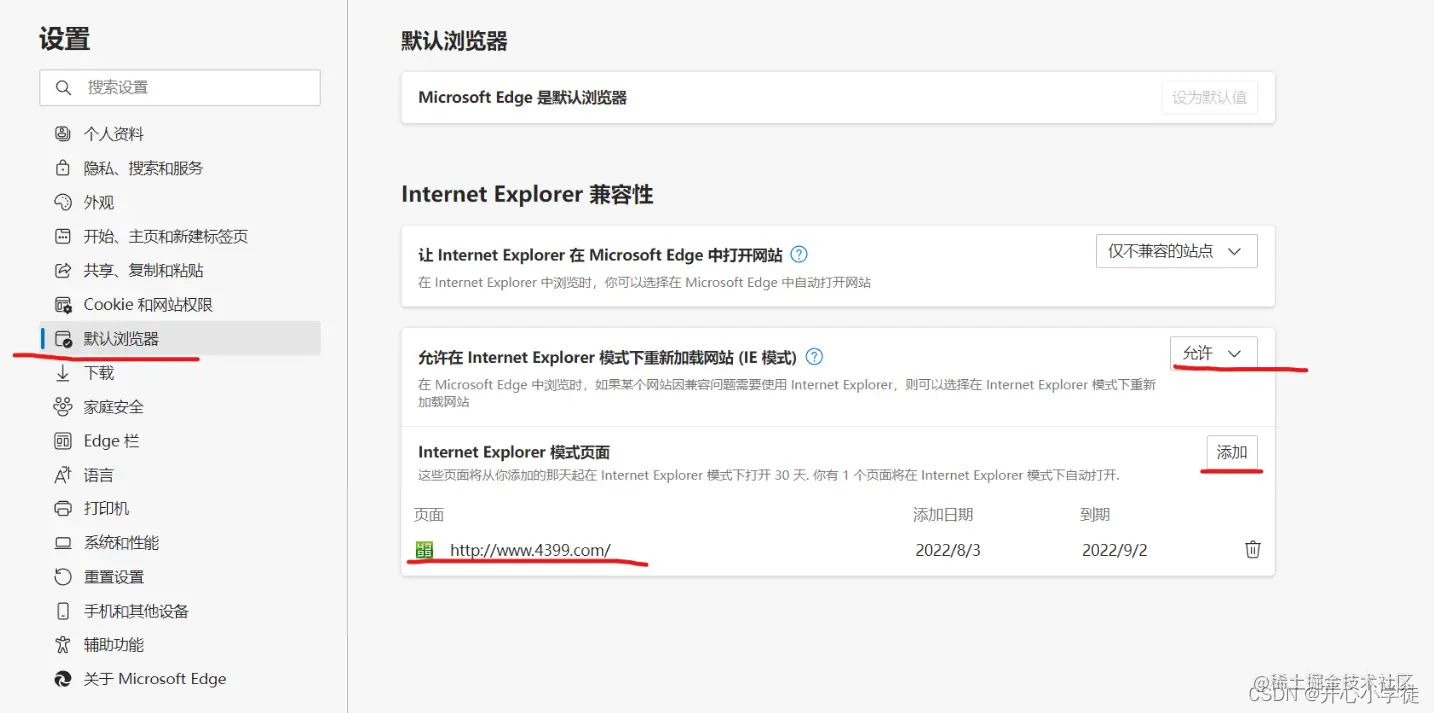Click the 打印机 printer icon
Image resolution: width=1434 pixels, height=713 pixels.
coord(61,508)
